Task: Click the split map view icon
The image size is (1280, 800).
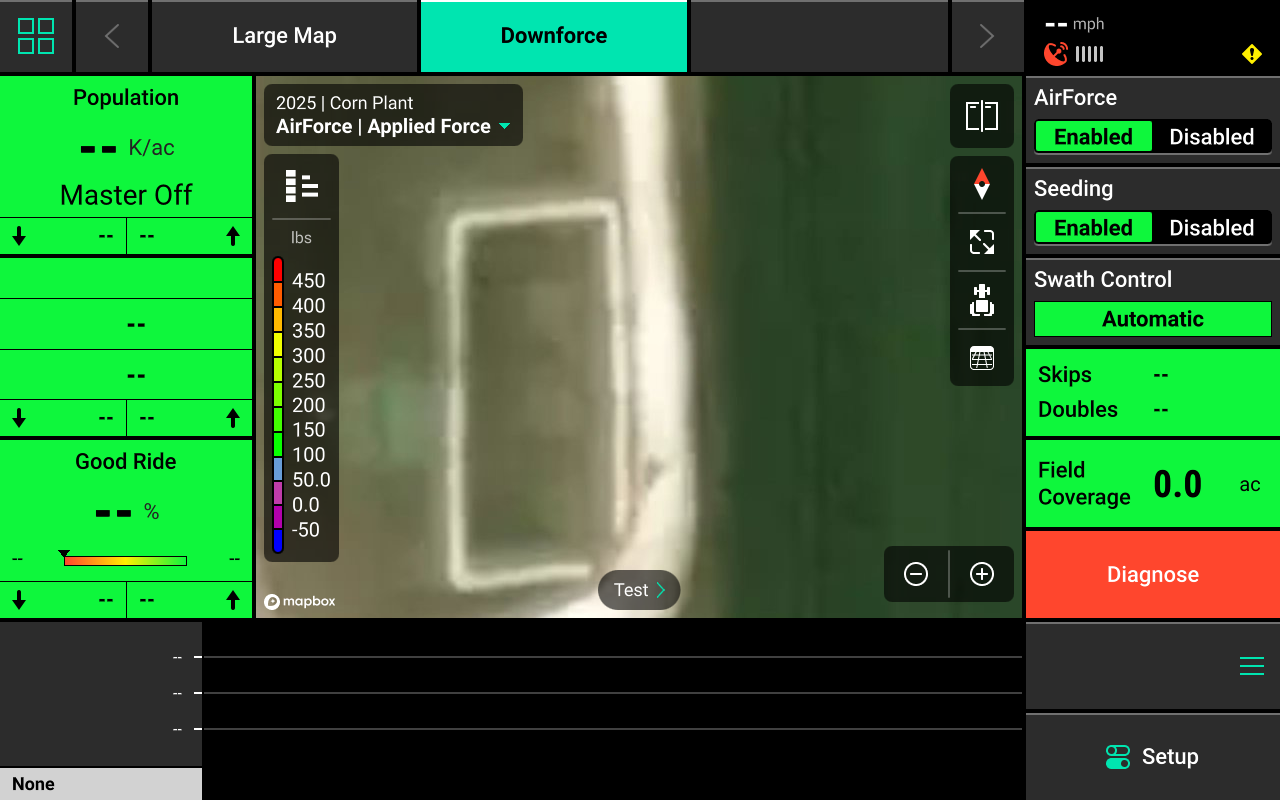Action: tap(981, 116)
